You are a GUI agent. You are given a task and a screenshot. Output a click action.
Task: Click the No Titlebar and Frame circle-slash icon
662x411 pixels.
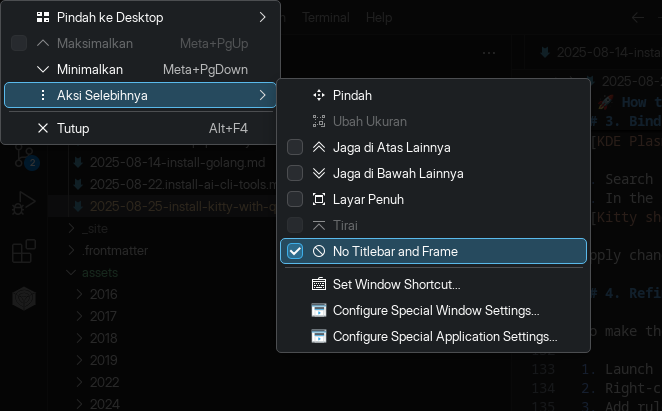[x=319, y=251]
